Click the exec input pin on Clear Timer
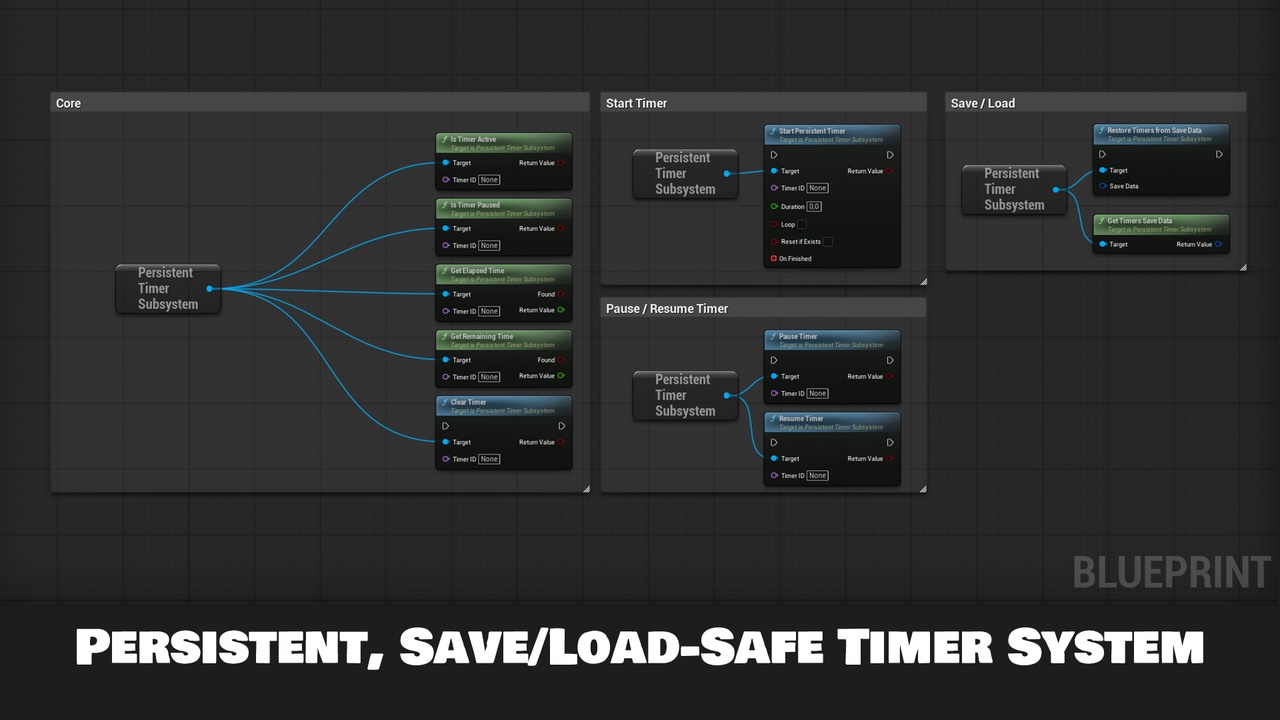The image size is (1280, 720). [x=446, y=426]
